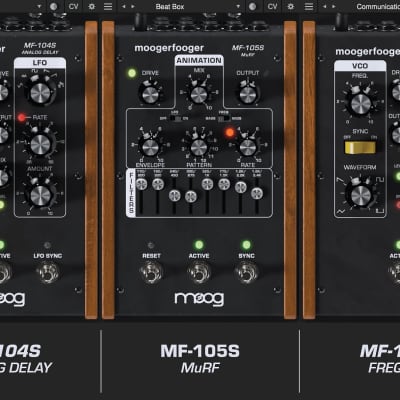Click previous preset arrow beside Communication preset
This screenshot has height=400, width=400.
[x=324, y=6]
